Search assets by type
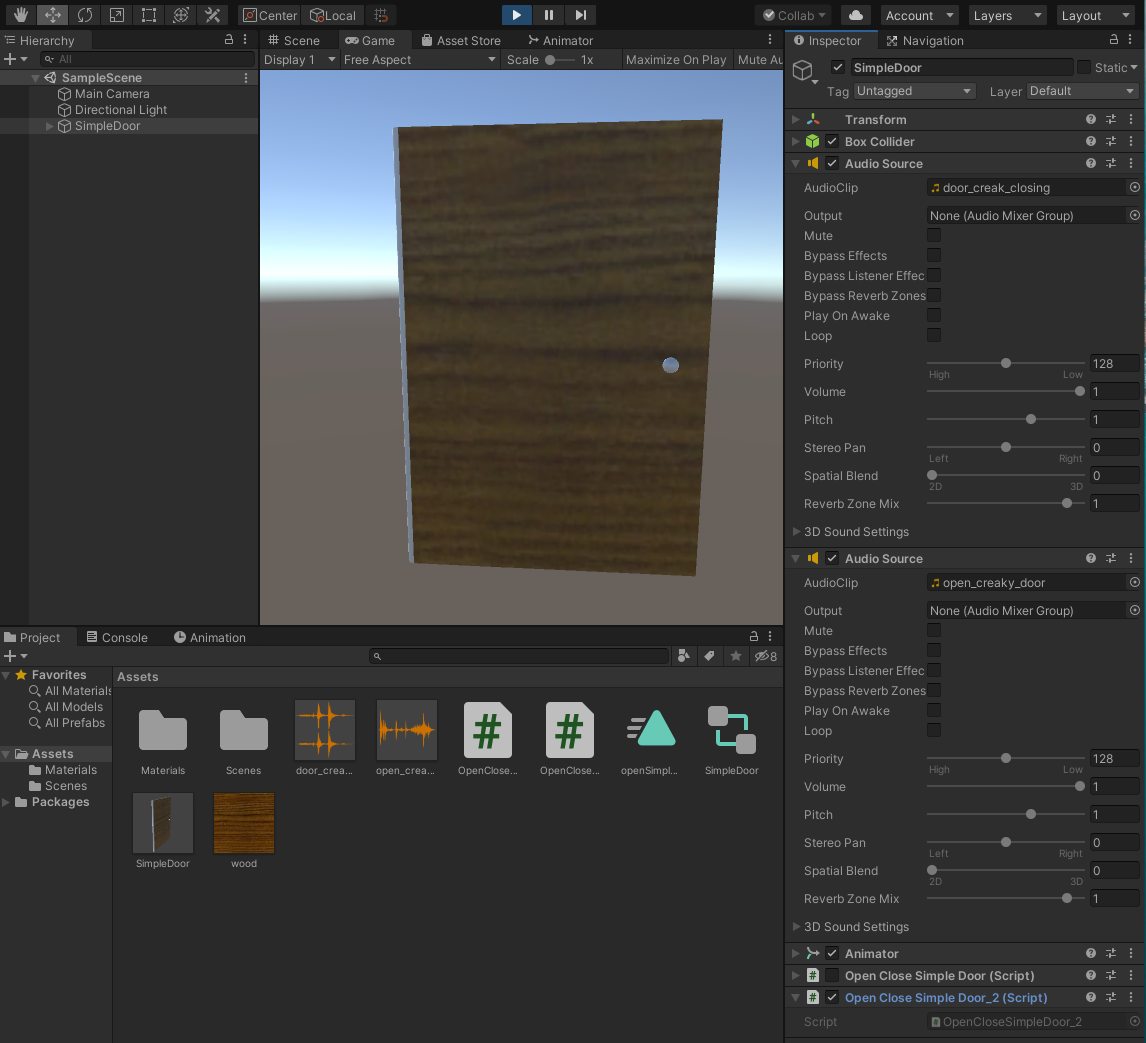1146x1043 pixels. [683, 656]
